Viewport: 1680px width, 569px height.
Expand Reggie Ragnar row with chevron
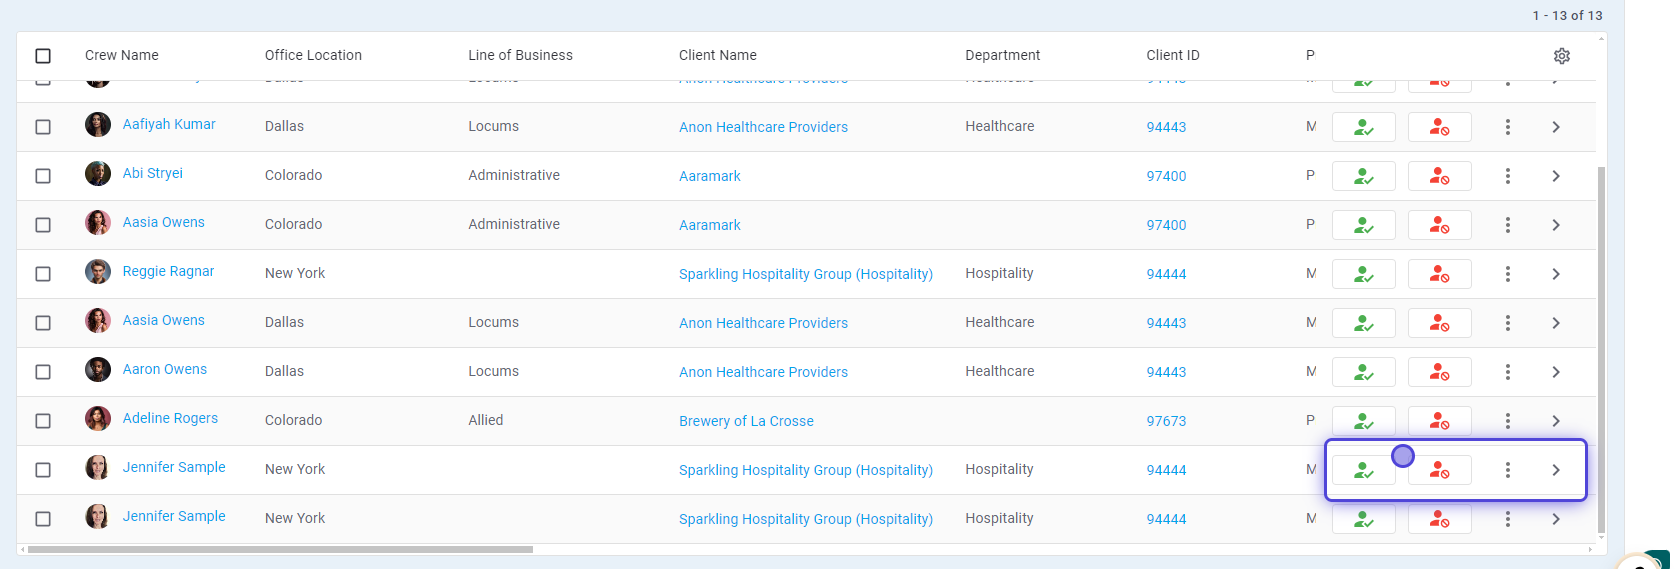[1556, 274]
